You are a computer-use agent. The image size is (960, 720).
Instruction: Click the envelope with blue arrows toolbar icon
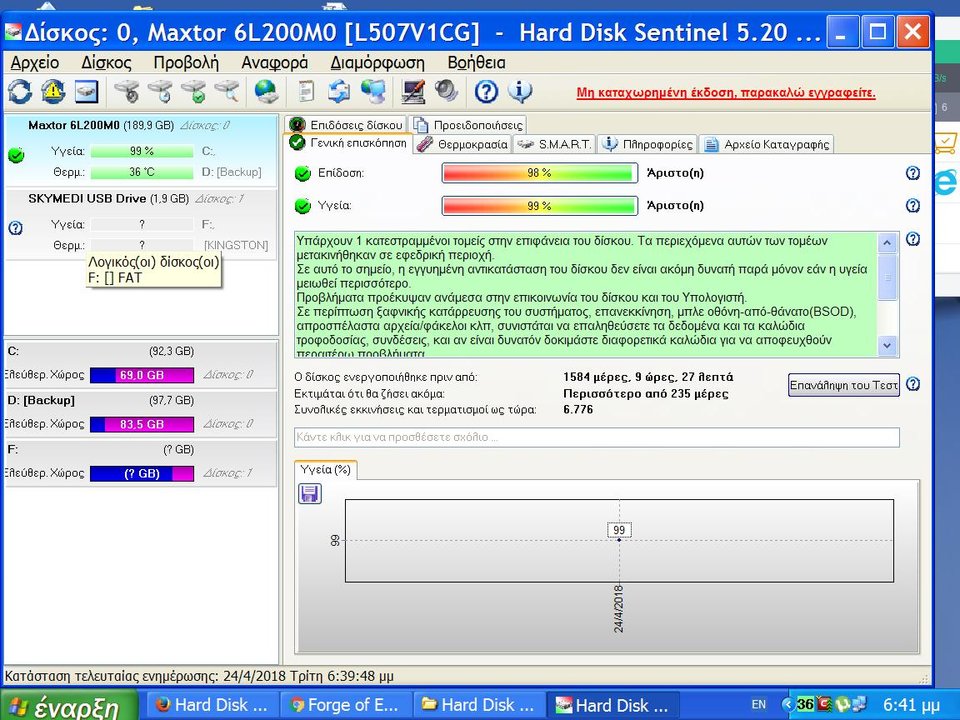339,92
